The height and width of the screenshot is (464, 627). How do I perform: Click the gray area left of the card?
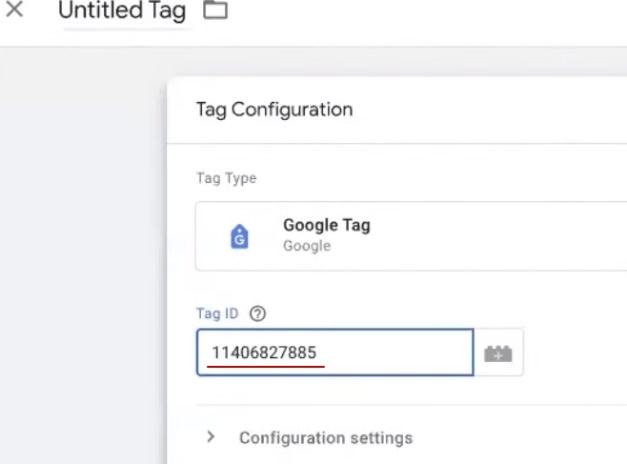(80, 270)
